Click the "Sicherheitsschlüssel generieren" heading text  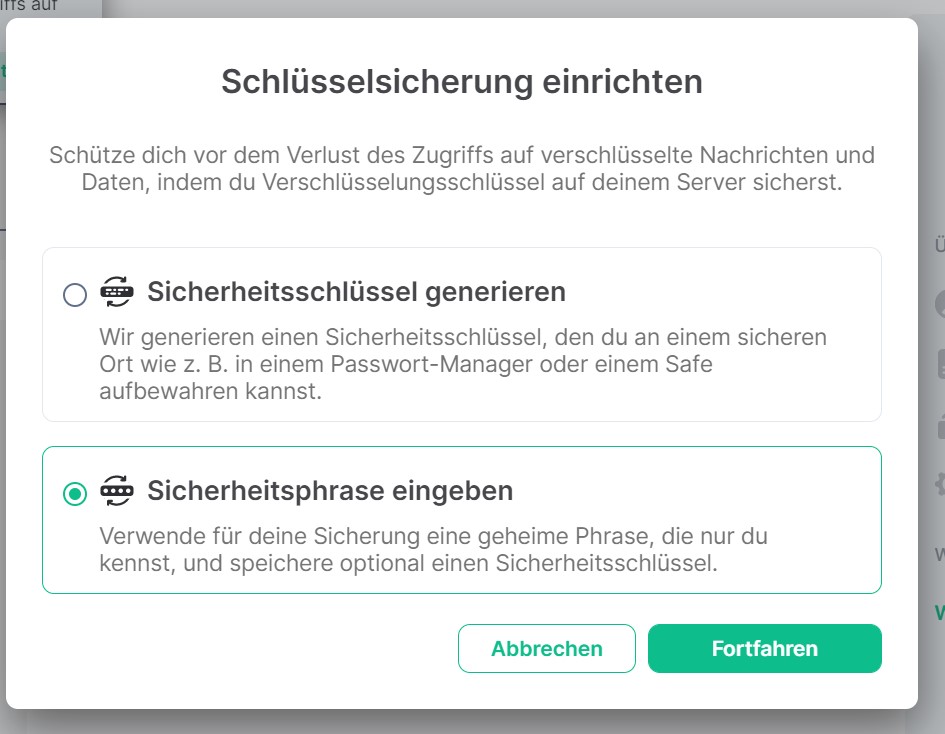[x=356, y=292]
